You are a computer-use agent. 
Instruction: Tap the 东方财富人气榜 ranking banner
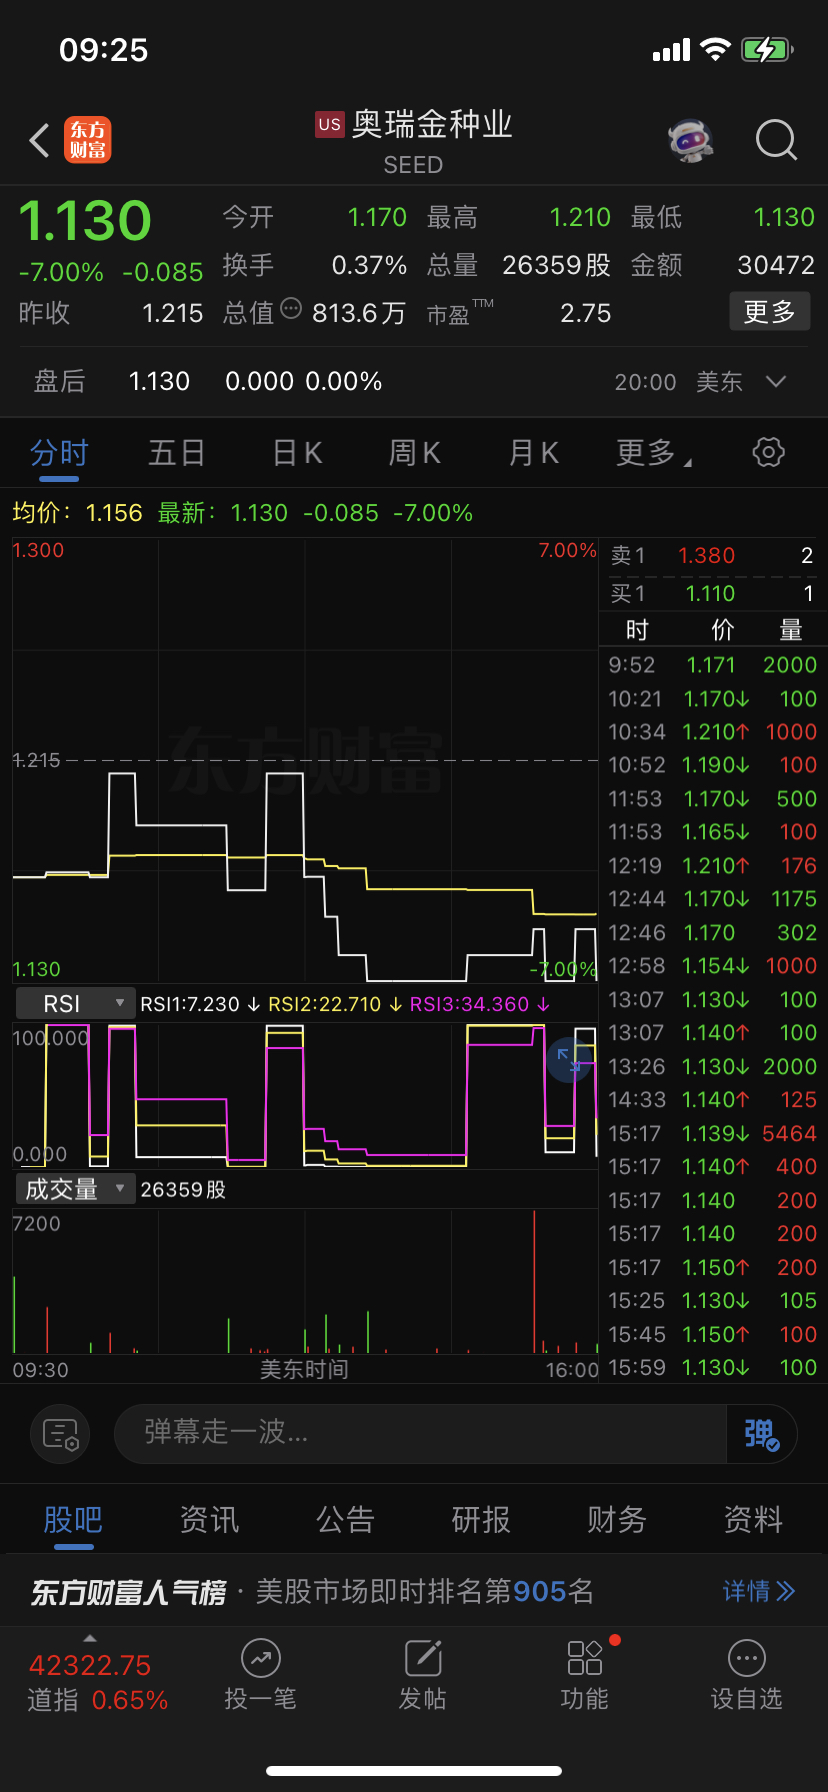[413, 1591]
